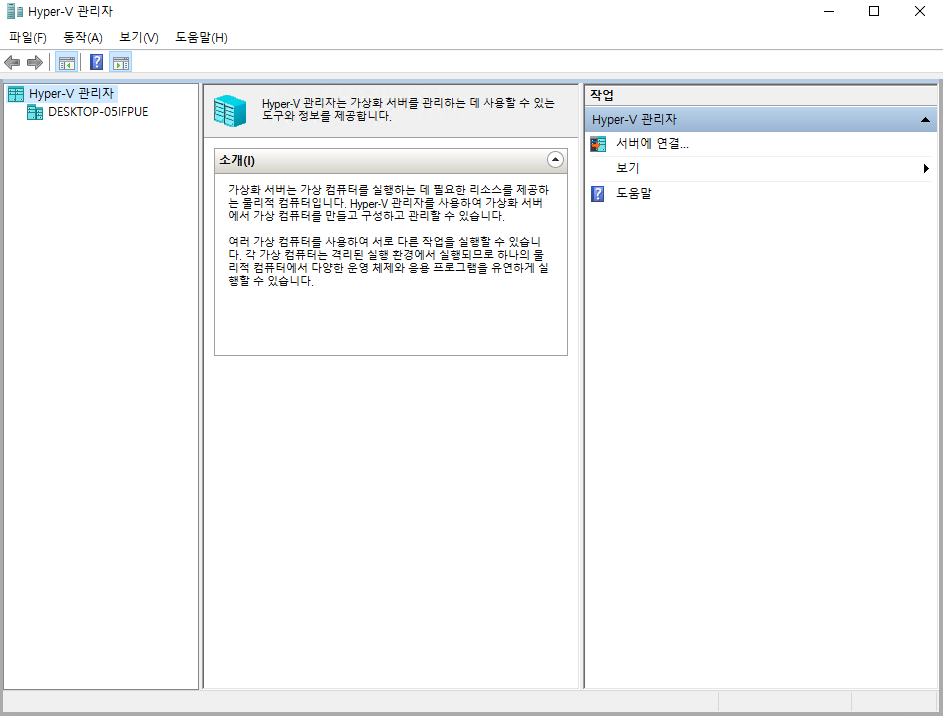Close the Hyper-V 관리자 window
Screen dimensions: 943x716
pyautogui.click(x=920, y=11)
